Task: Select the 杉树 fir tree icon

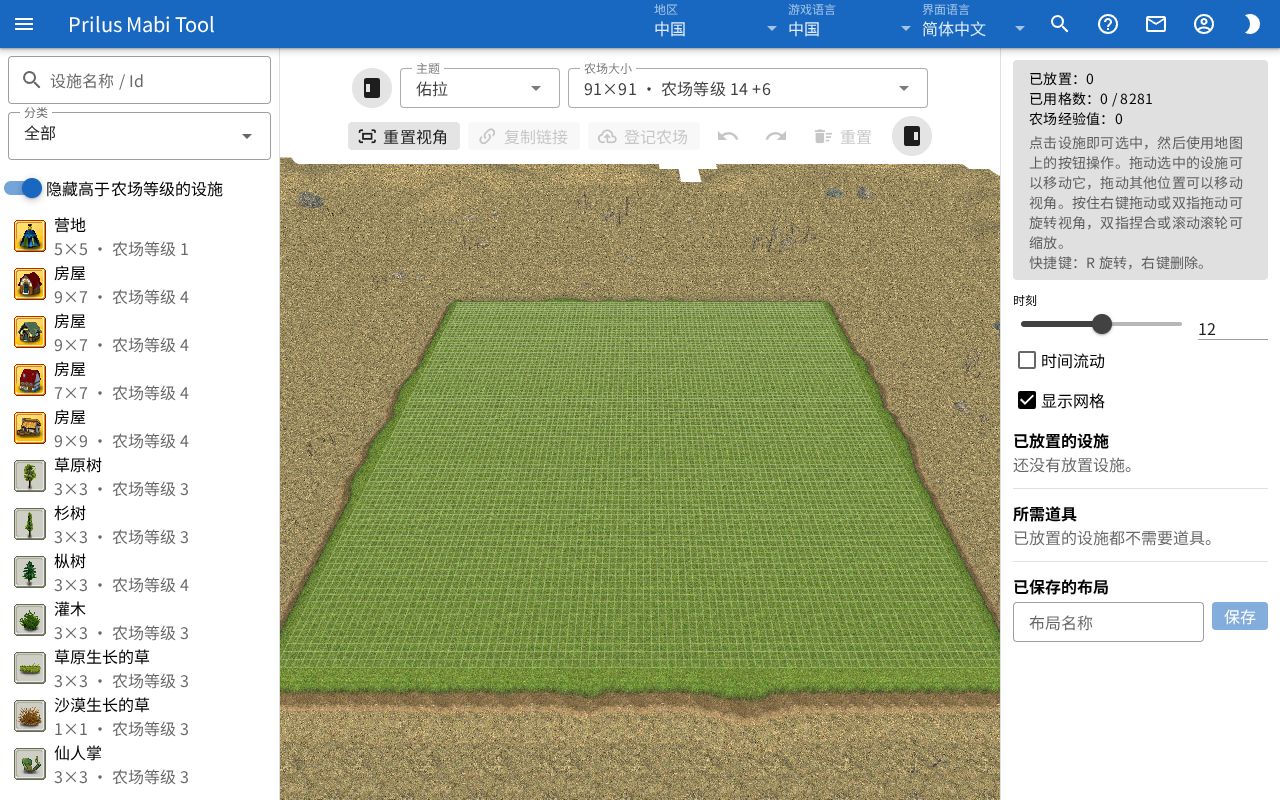Action: tap(30, 524)
